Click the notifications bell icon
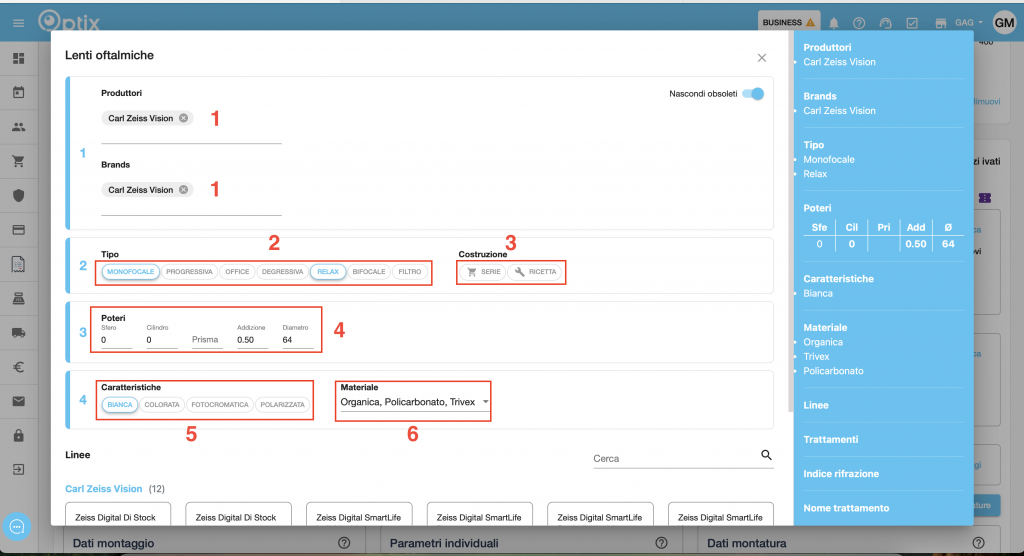The height and width of the screenshot is (556, 1024). point(834,23)
